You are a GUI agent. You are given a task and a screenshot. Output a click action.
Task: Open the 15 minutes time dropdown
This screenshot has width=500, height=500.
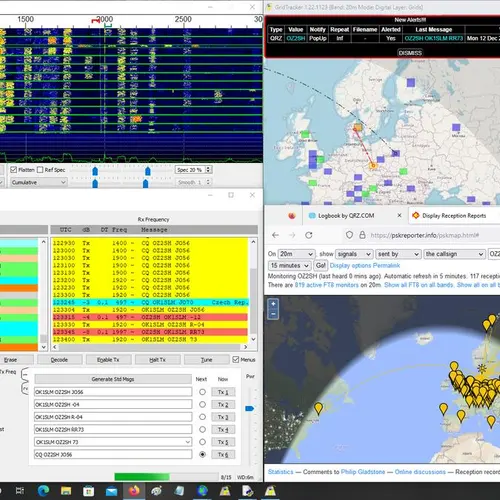click(290, 266)
